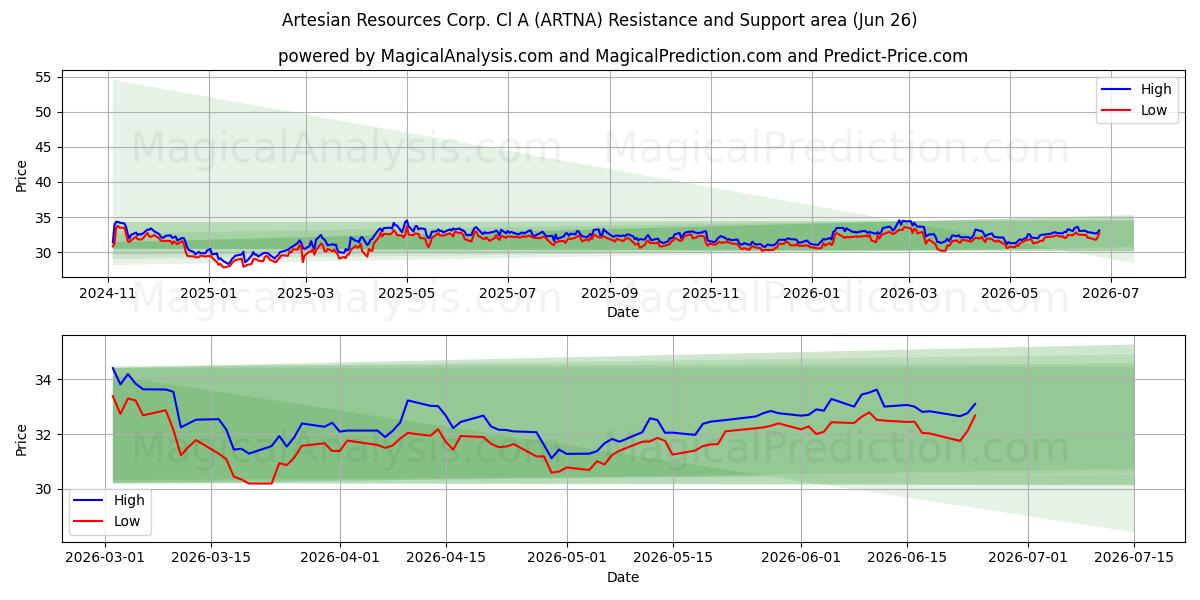1200x600 pixels.
Task: Click the '45' price tick in upper chart
Action: point(45,147)
